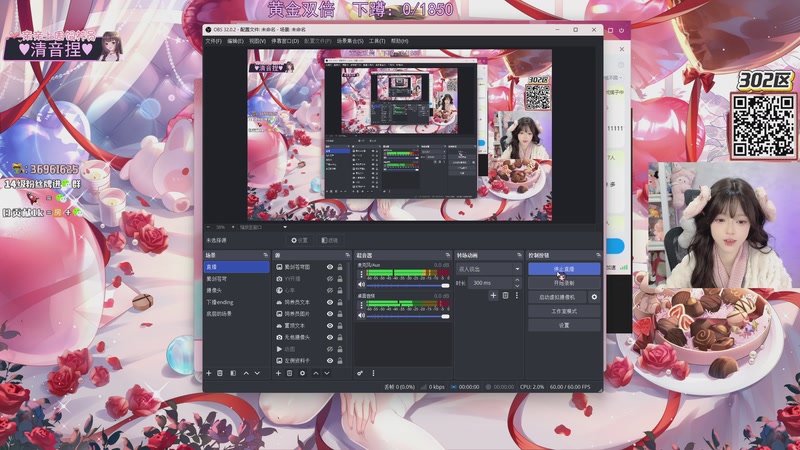Toggle 工作室模式 button

564,311
